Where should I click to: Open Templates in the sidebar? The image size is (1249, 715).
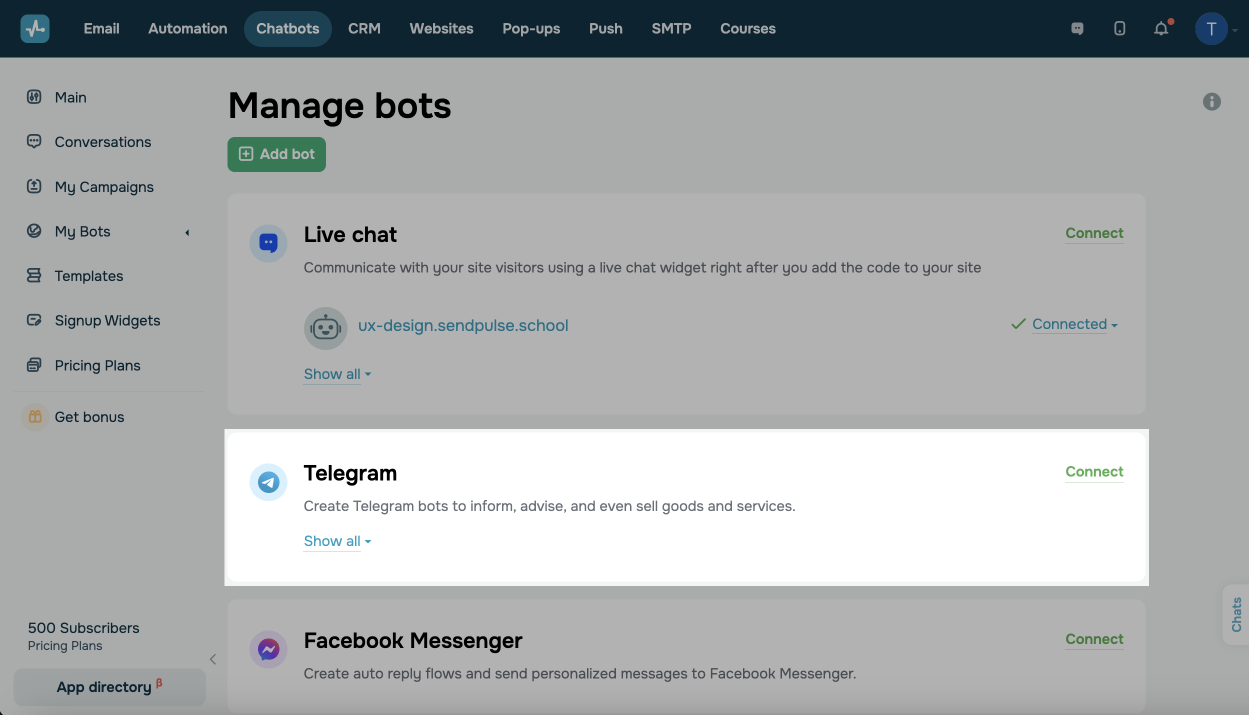(89, 276)
